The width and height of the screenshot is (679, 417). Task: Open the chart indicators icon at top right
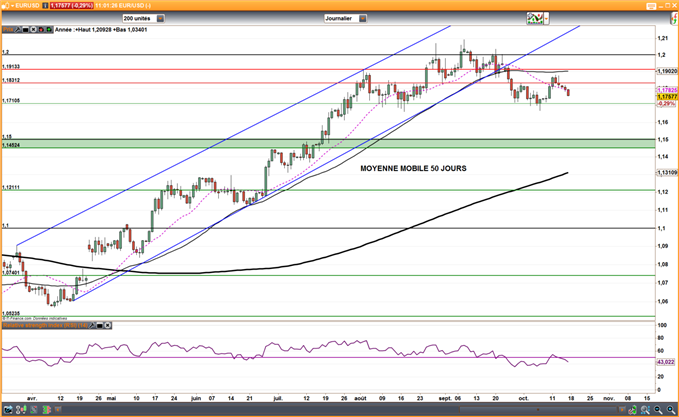(x=535, y=19)
